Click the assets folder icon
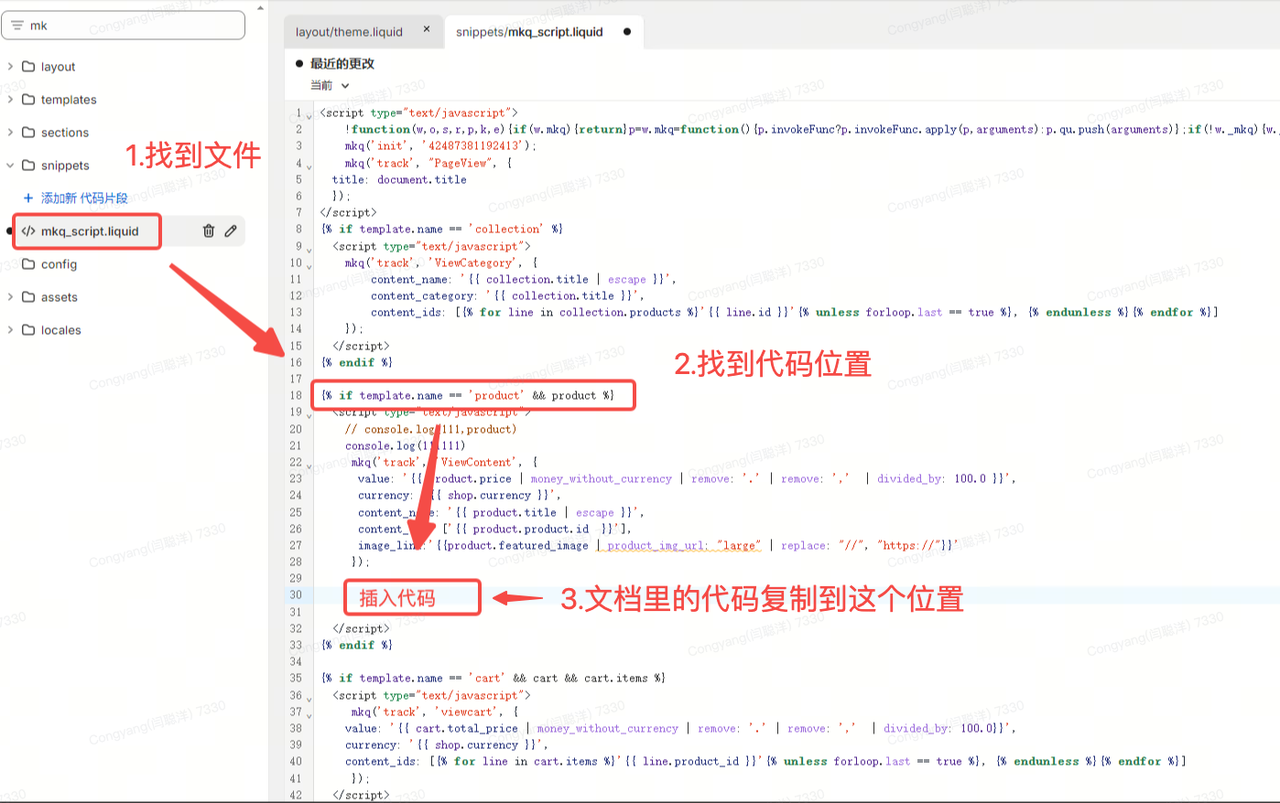1280x803 pixels. [x=28, y=298]
